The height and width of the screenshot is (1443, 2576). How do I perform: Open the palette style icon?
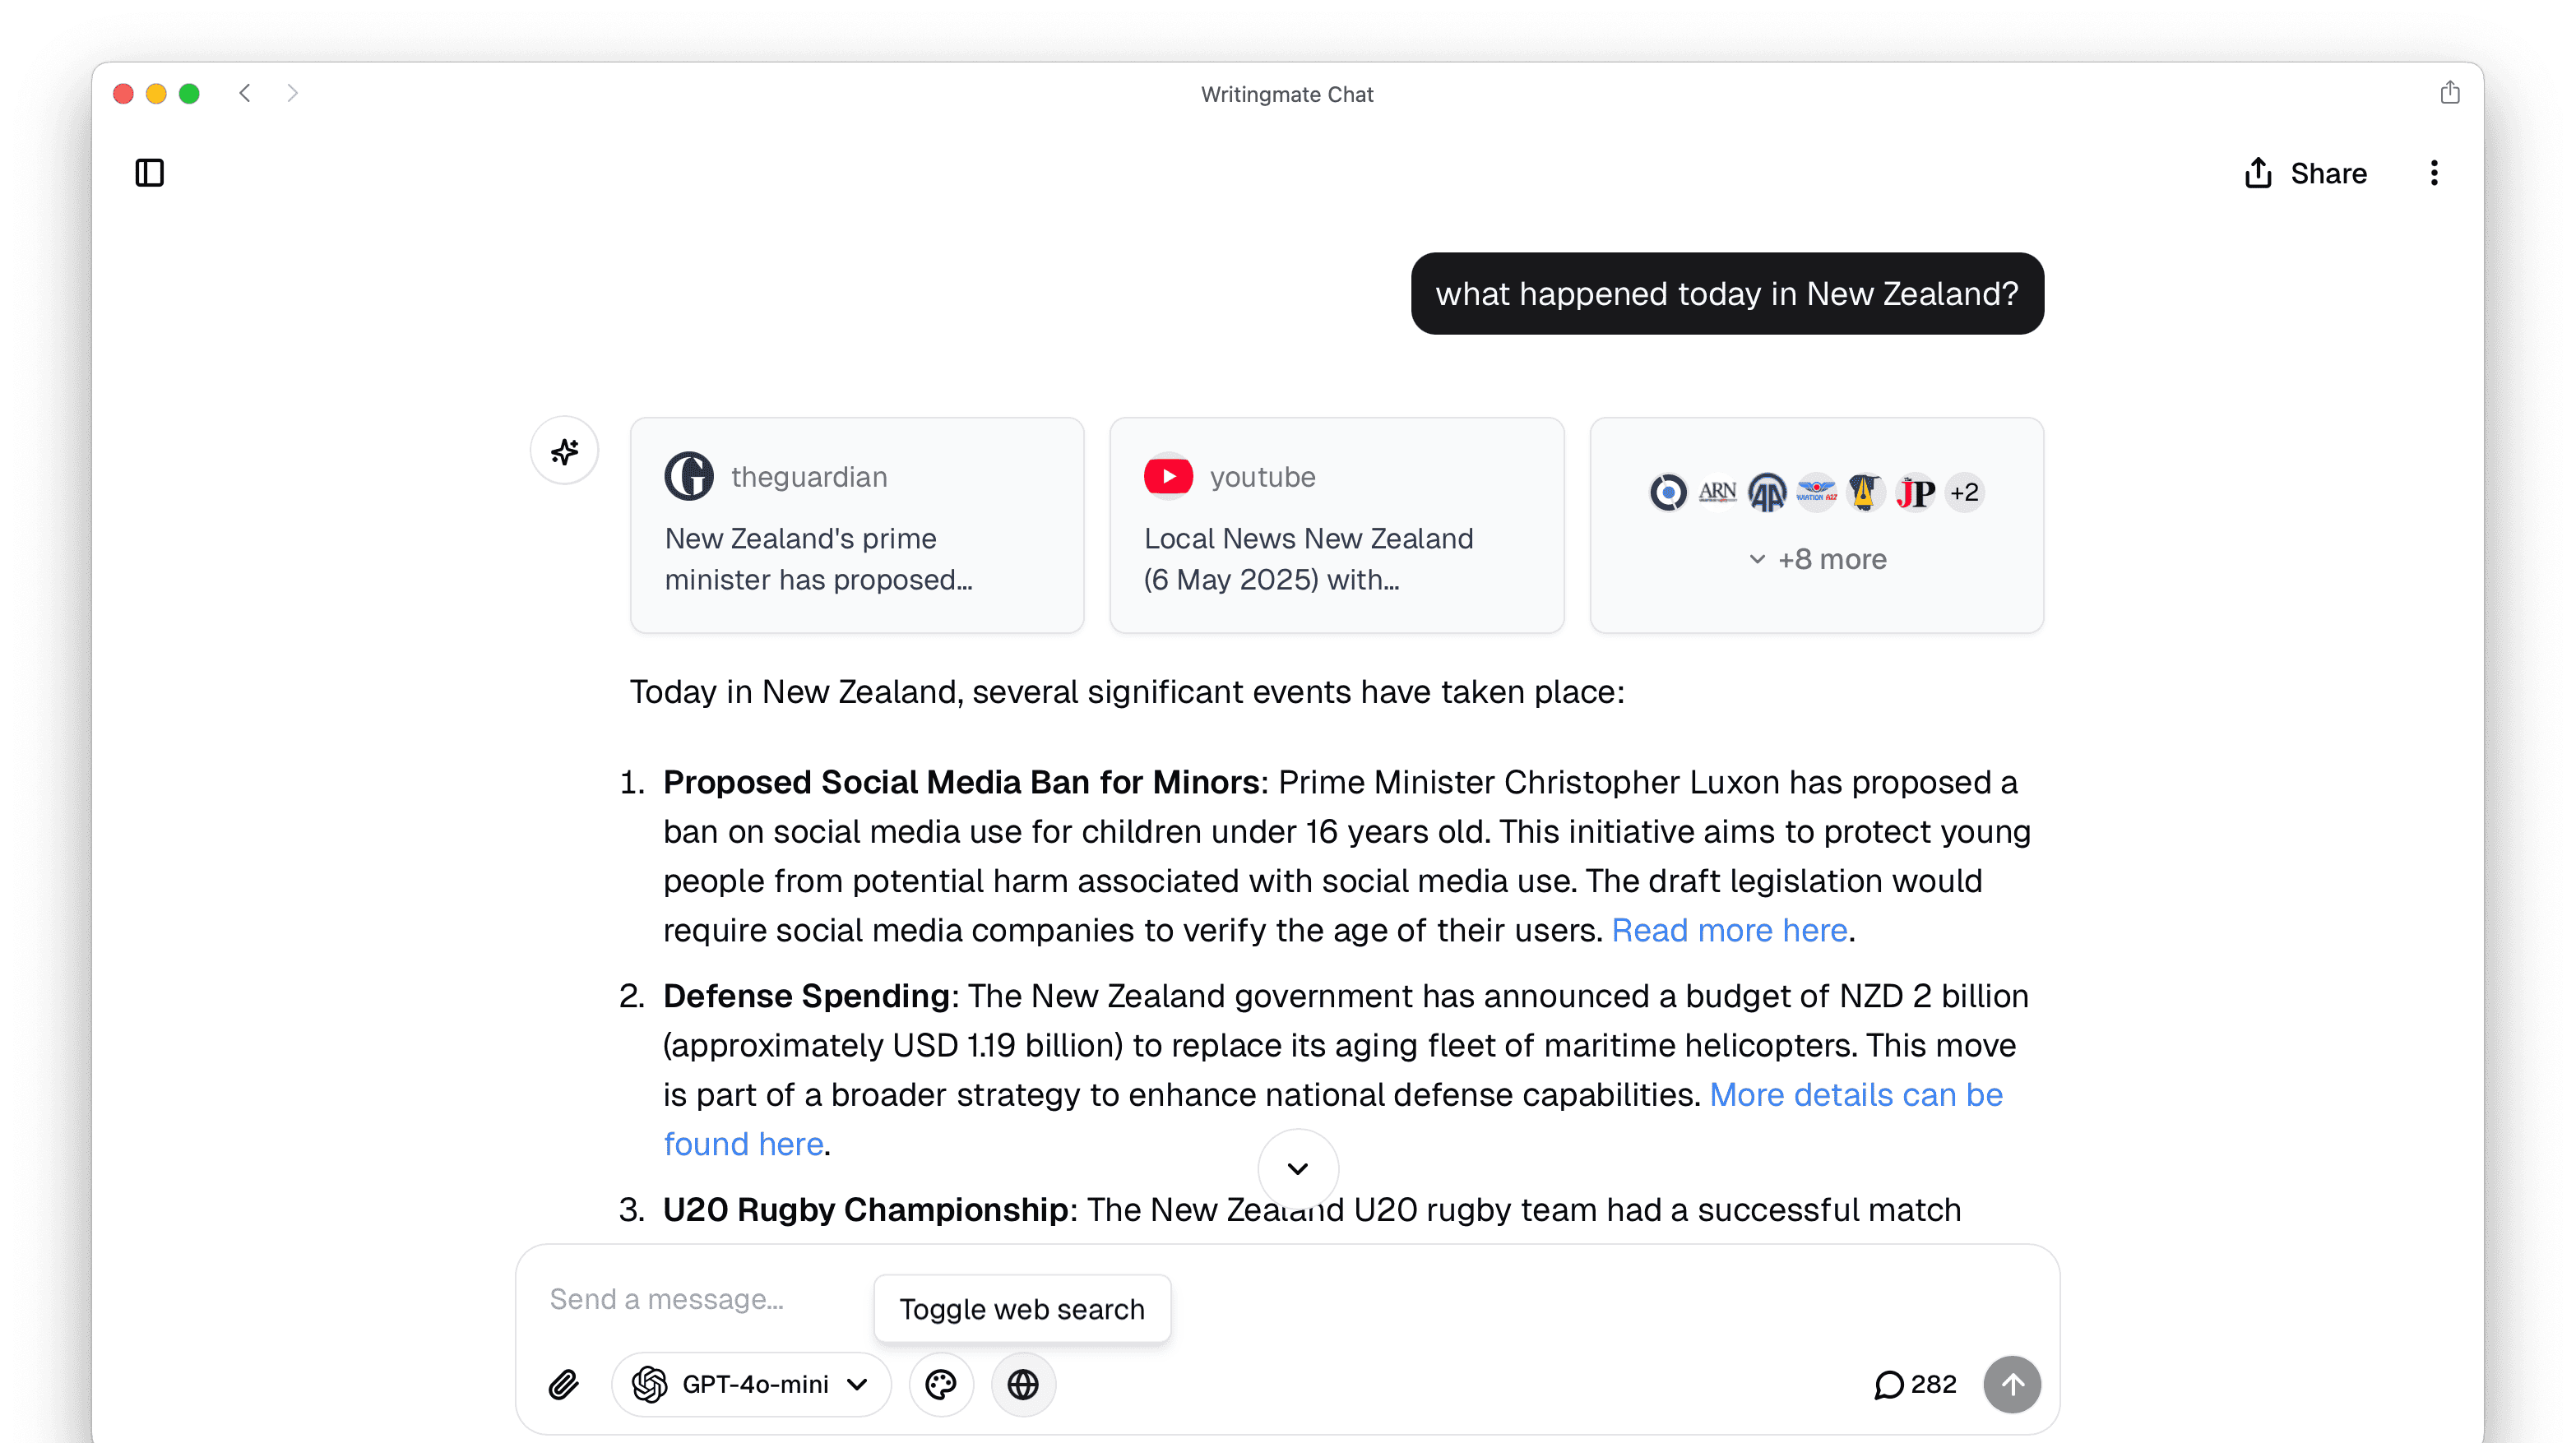pyautogui.click(x=940, y=1385)
